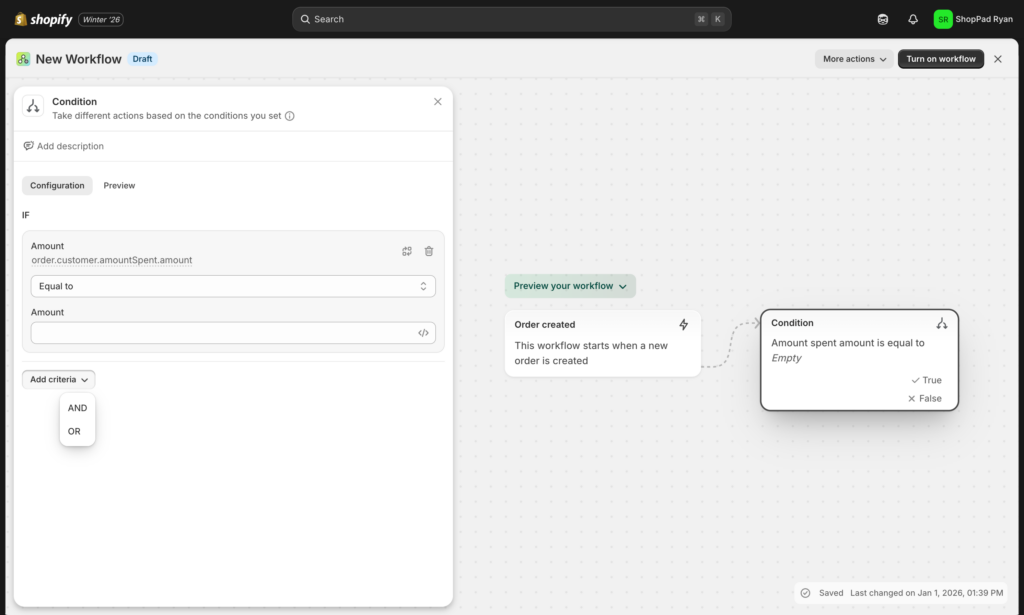This screenshot has width=1024, height=615.
Task: Open the variable picker icon beside the trash icon
Action: (407, 251)
